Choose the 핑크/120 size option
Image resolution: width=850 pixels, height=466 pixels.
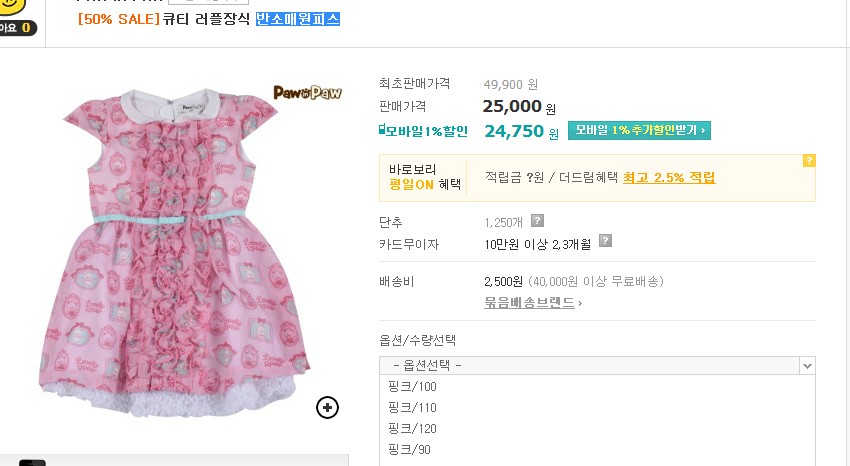click(x=413, y=429)
